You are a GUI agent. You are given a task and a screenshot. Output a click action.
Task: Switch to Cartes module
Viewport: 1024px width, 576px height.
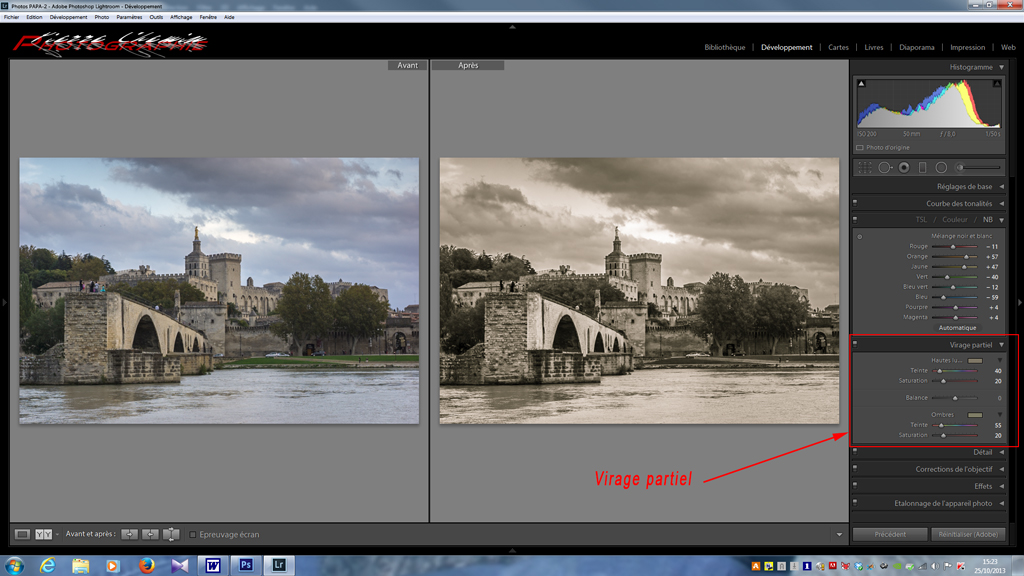click(x=838, y=48)
